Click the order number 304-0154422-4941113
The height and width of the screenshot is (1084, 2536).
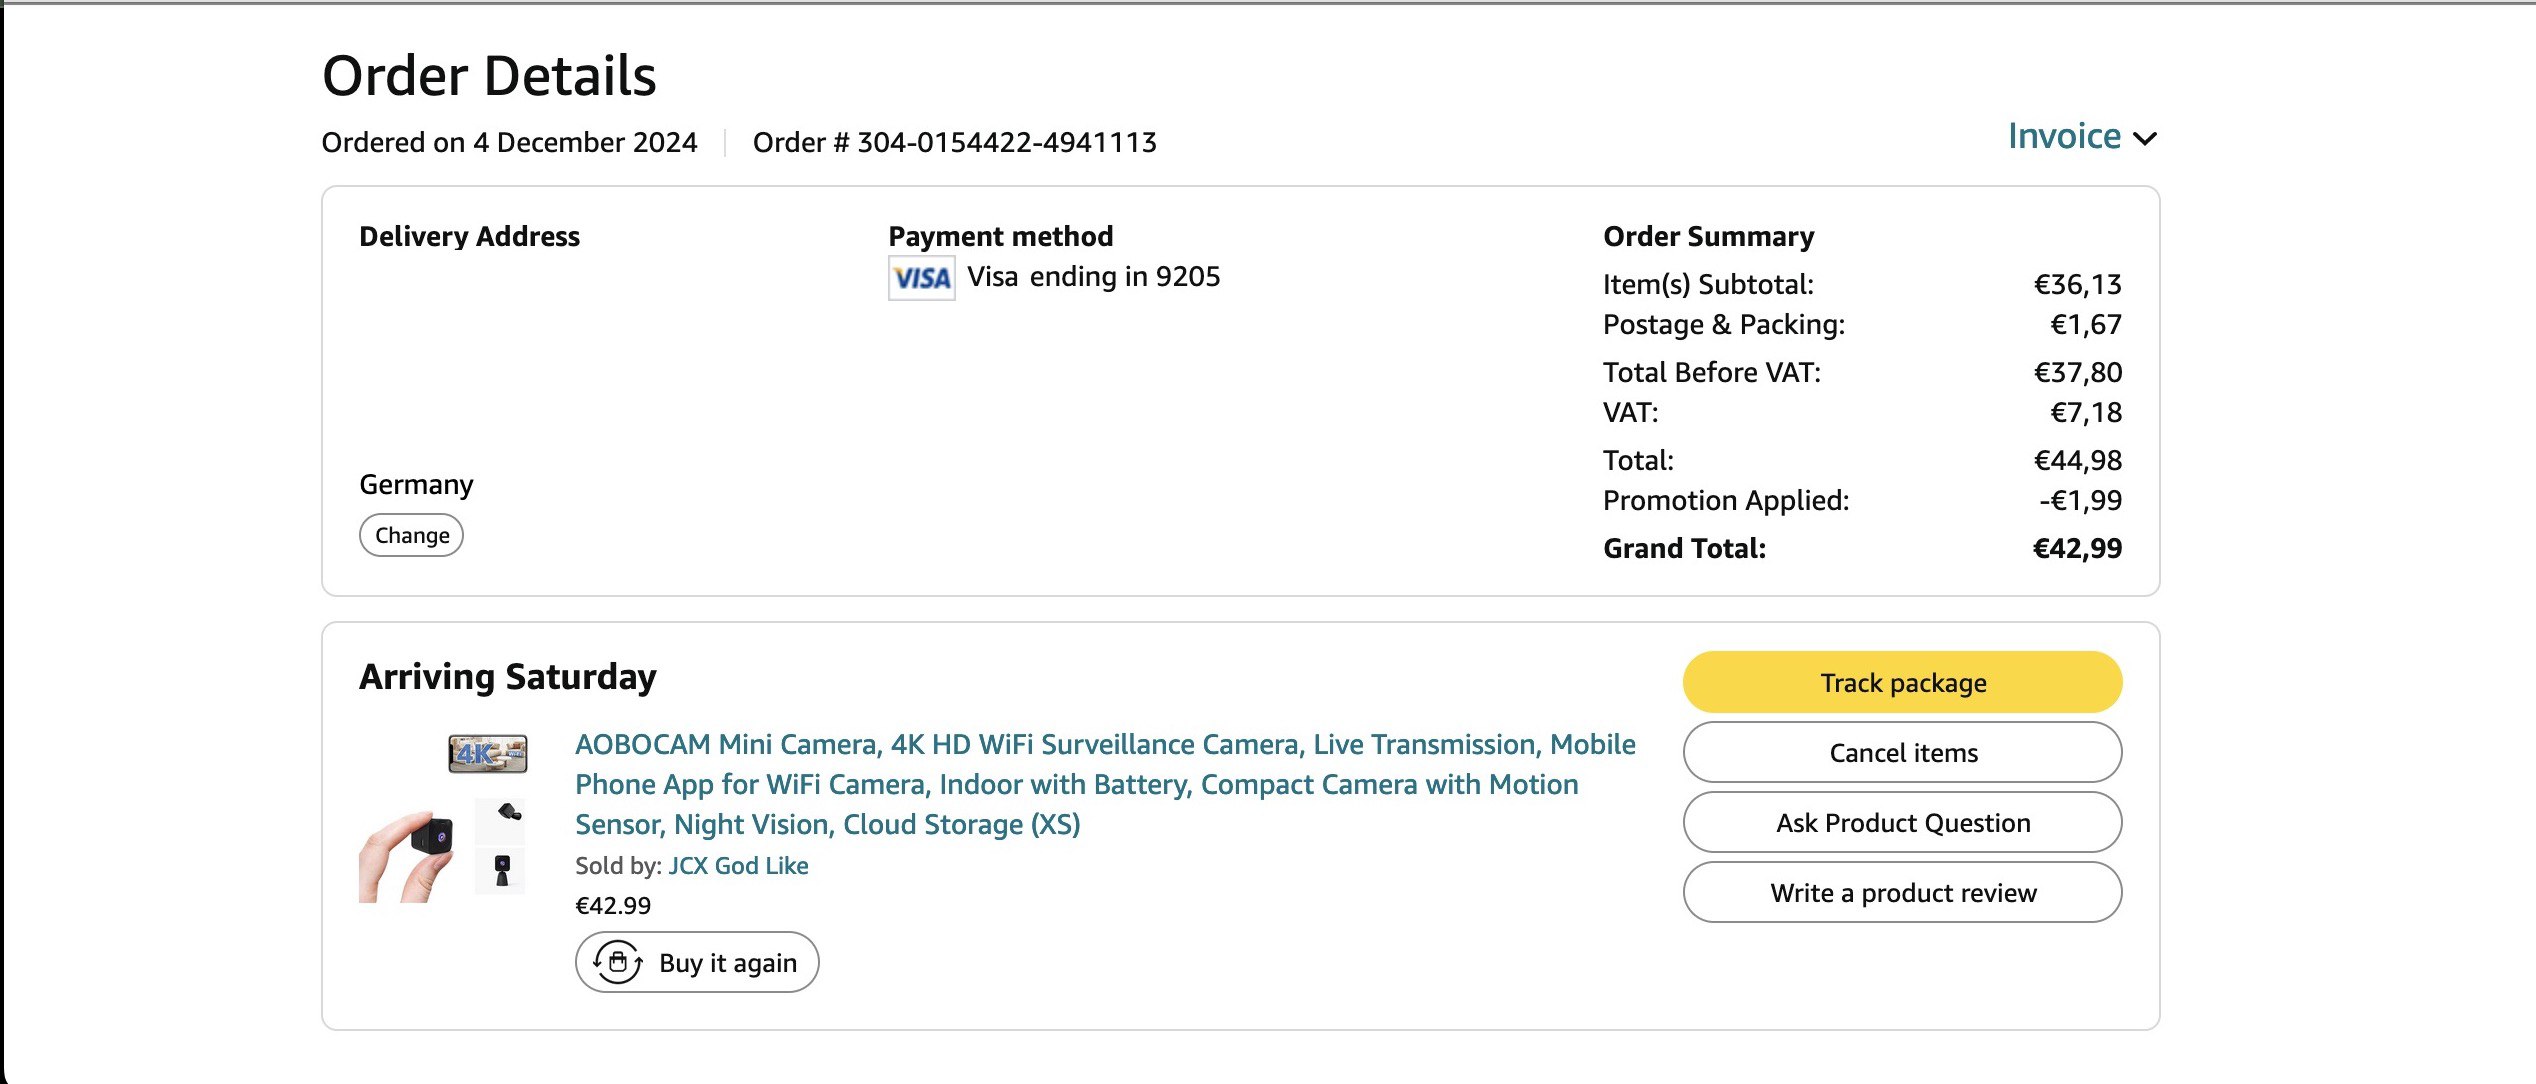pos(1006,142)
